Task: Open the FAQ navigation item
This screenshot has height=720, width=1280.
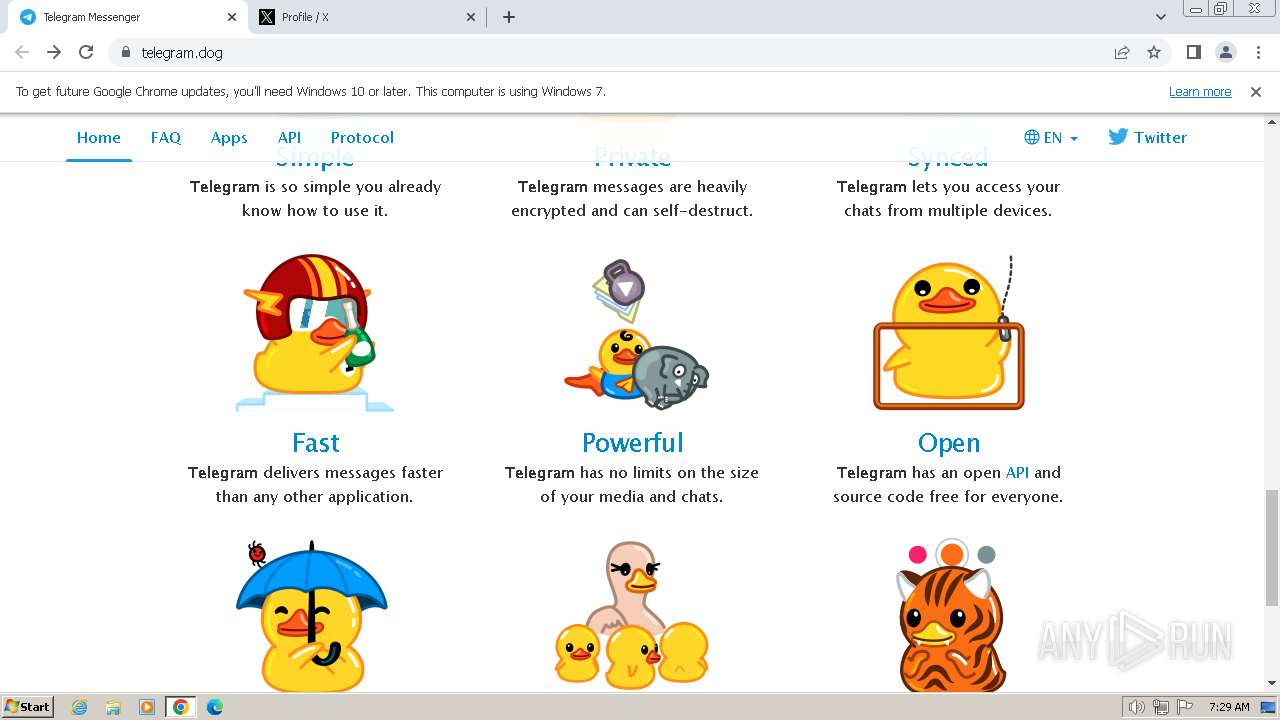Action: tap(166, 138)
